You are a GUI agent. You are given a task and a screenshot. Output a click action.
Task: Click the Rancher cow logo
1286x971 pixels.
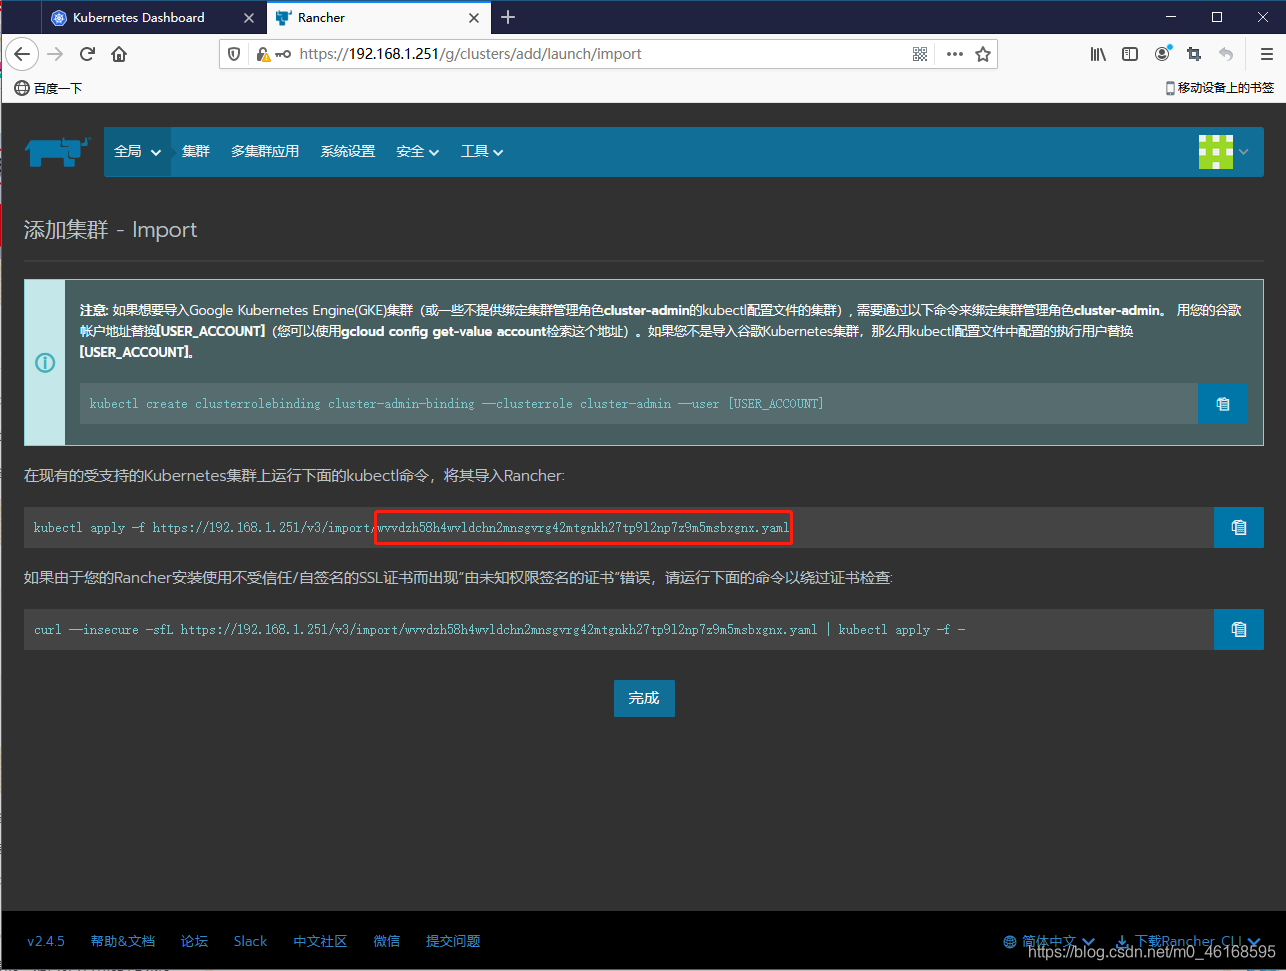pos(57,151)
